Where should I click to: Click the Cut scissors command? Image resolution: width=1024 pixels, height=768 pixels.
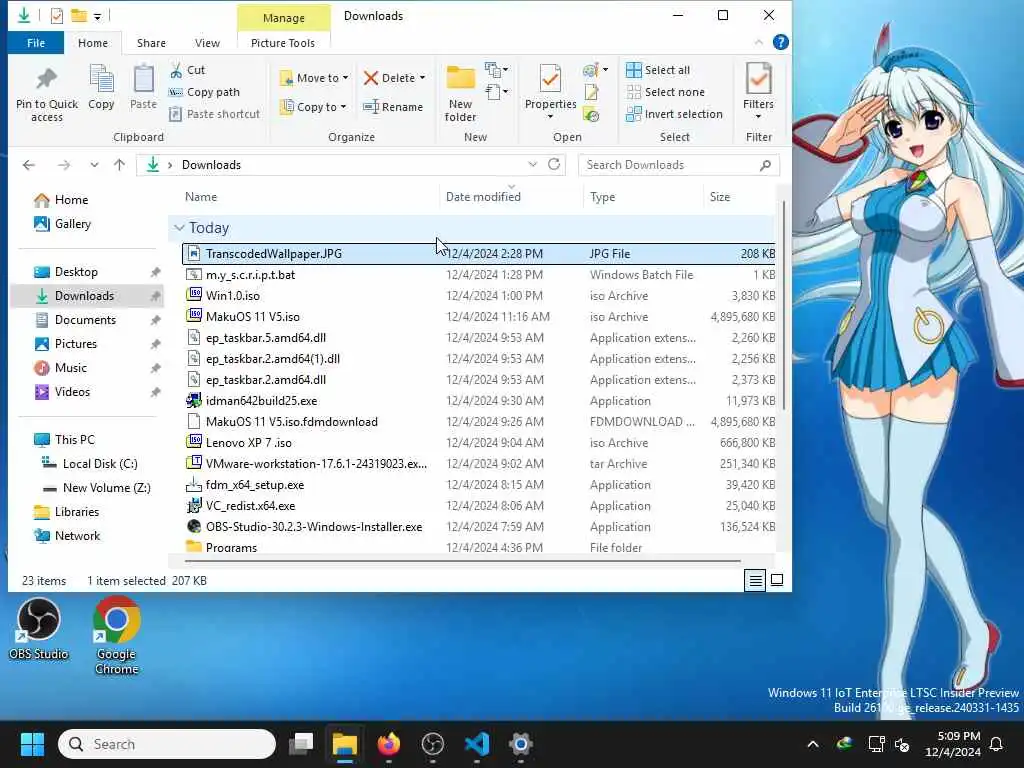pos(187,70)
